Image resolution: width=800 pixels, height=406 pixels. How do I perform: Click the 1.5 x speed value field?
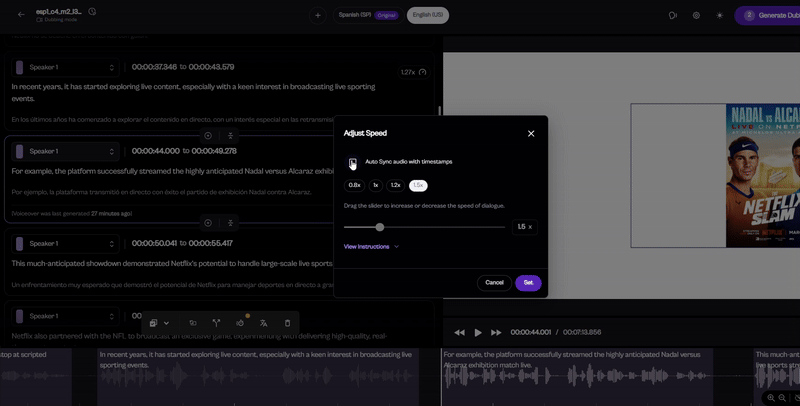[524, 227]
